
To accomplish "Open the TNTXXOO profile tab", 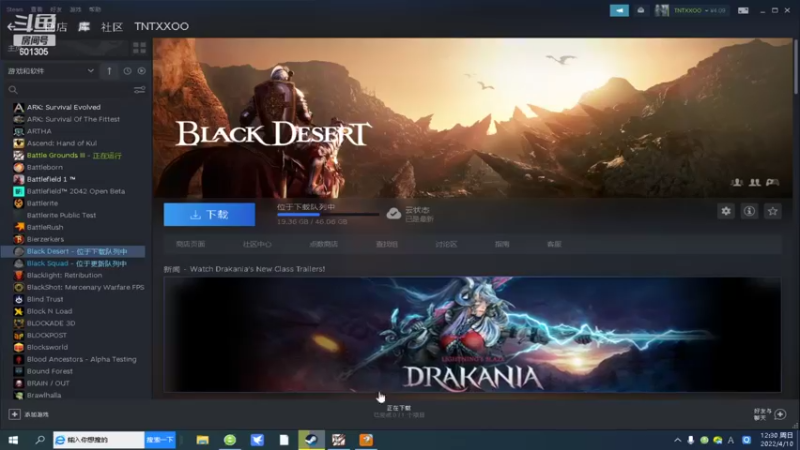I will pyautogui.click(x=161, y=27).
